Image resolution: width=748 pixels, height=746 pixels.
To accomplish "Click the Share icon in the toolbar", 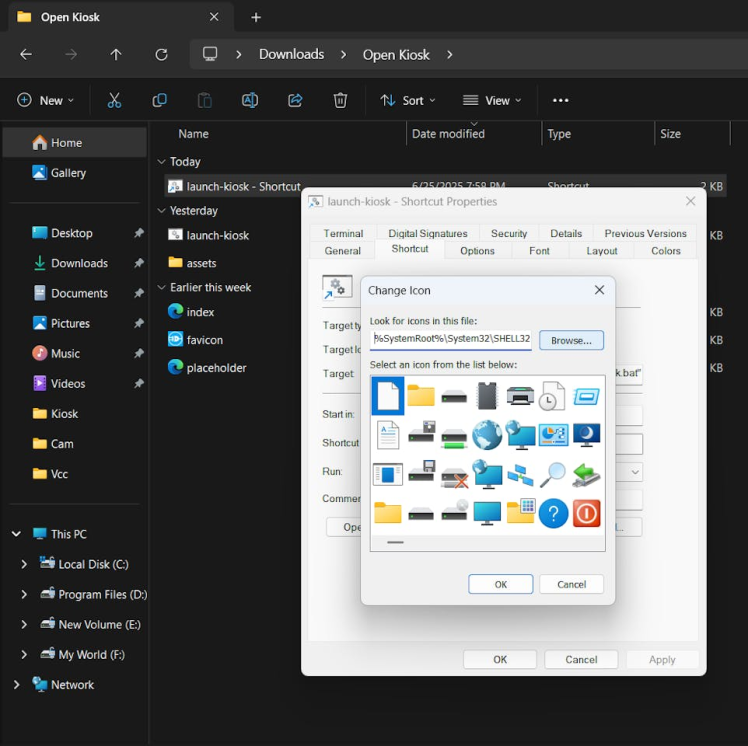I will pyautogui.click(x=295, y=100).
